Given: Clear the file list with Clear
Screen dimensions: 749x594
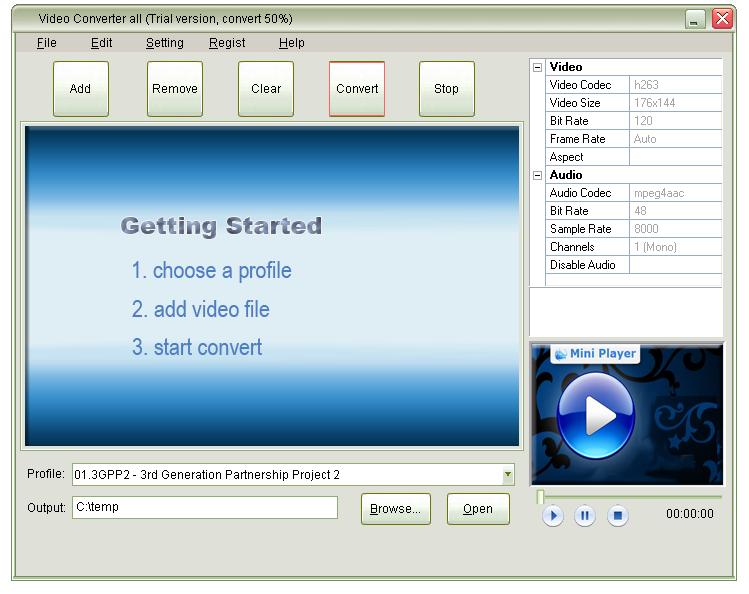Looking at the screenshot, I should (x=266, y=89).
